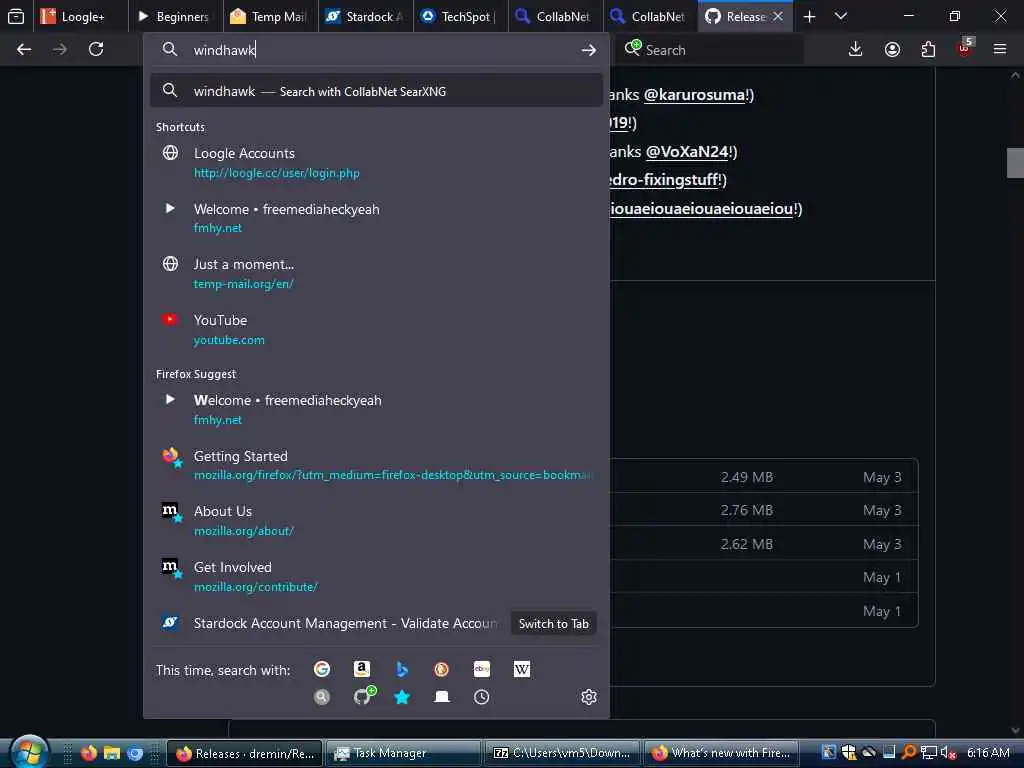Viewport: 1024px width, 768px height.
Task: Switch to Stardock tab
Action: [x=366, y=17]
